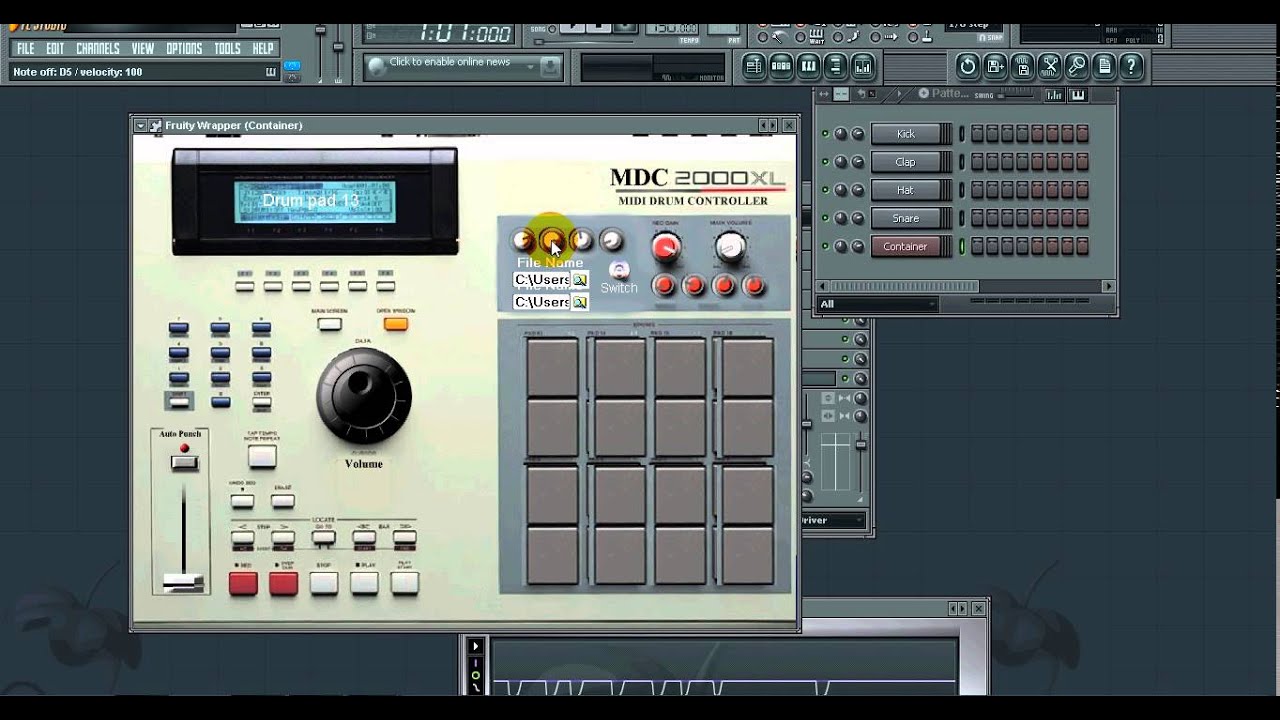Image resolution: width=1280 pixels, height=720 pixels.
Task: Select the Container channel button
Action: pyautogui.click(x=906, y=246)
